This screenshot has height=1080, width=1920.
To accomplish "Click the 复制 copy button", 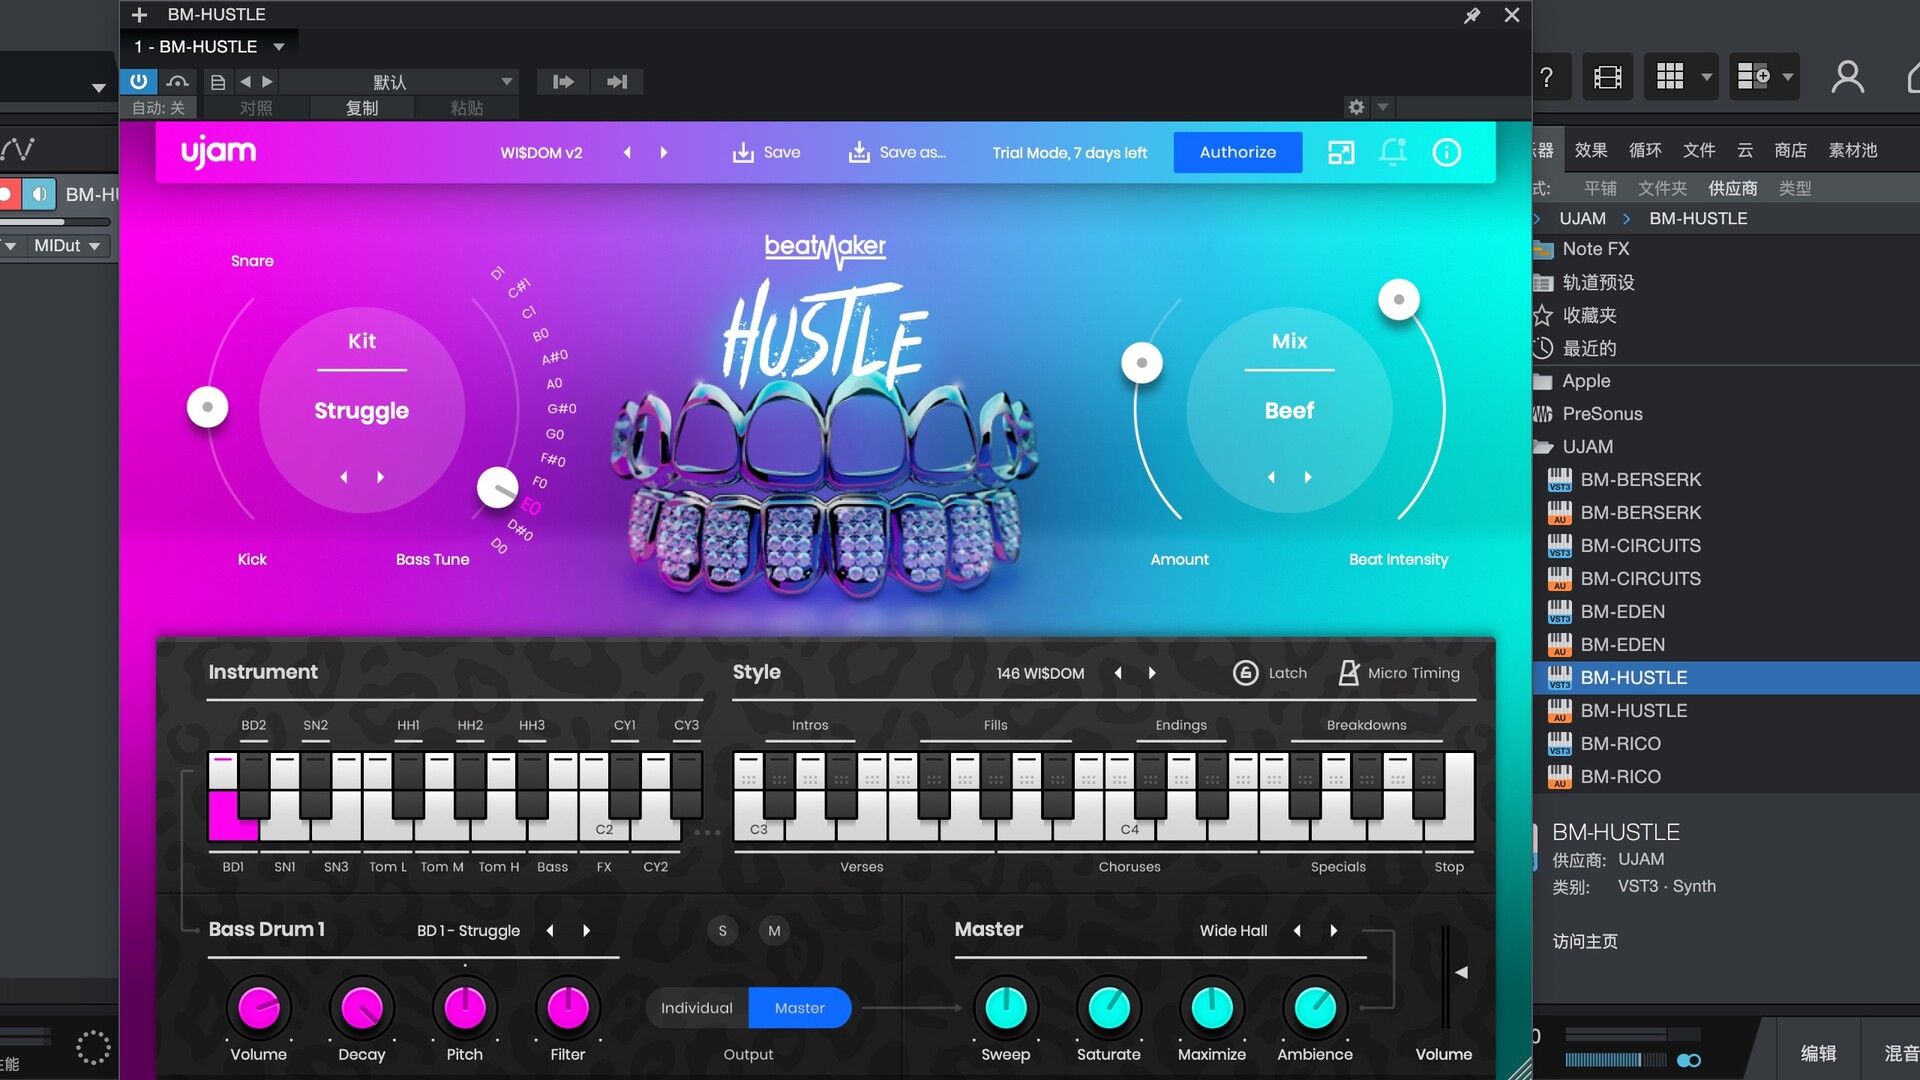I will pyautogui.click(x=362, y=108).
